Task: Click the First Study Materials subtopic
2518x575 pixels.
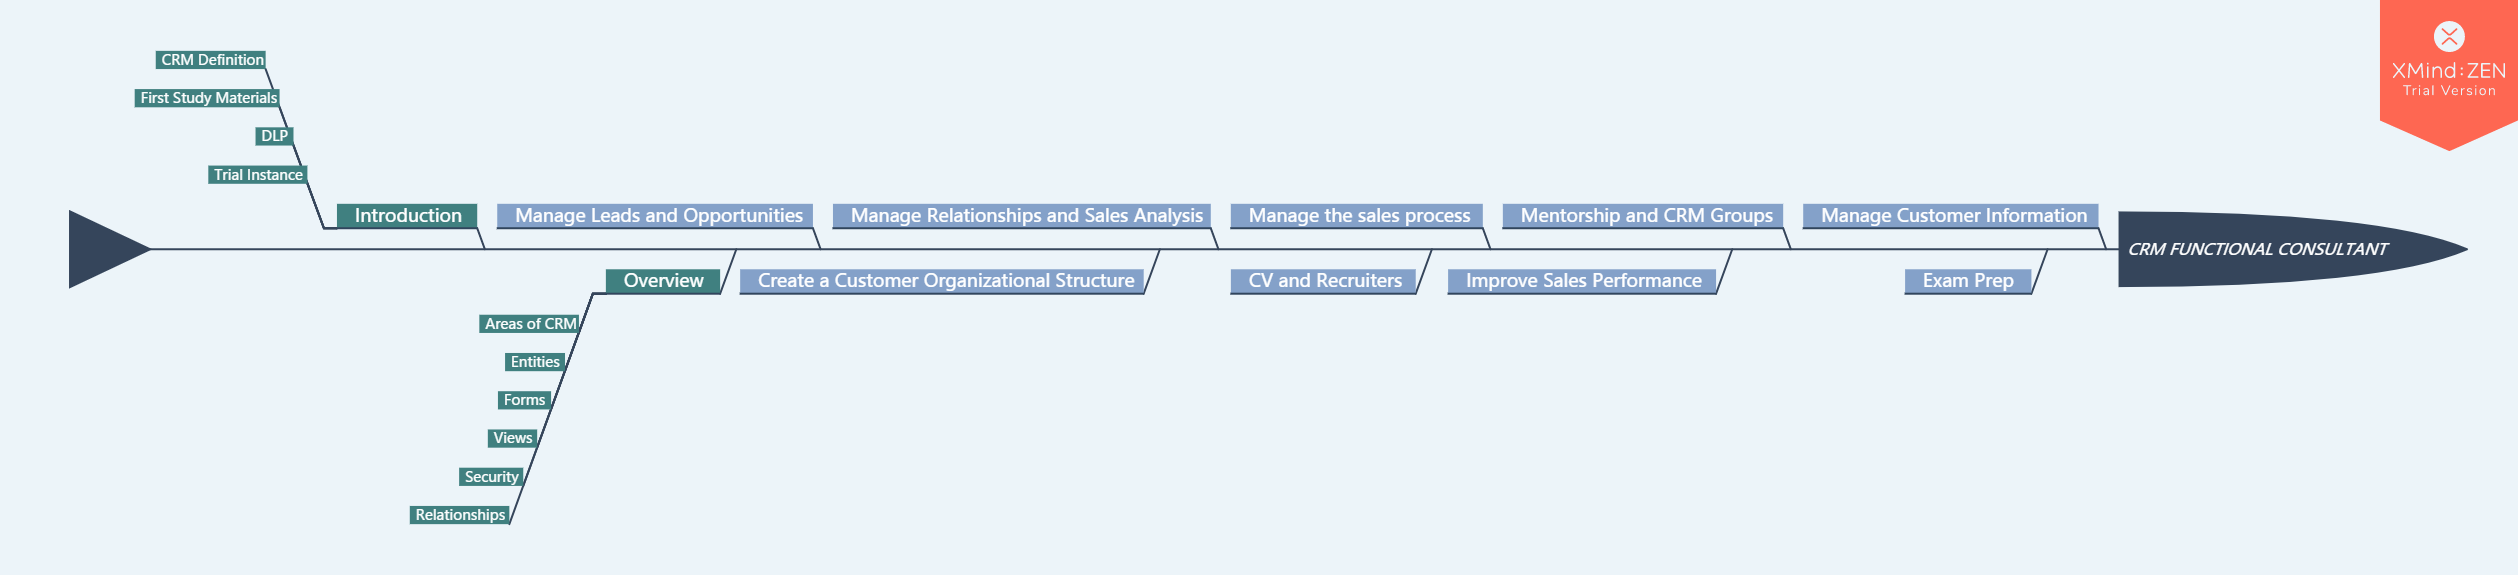Action: [207, 98]
